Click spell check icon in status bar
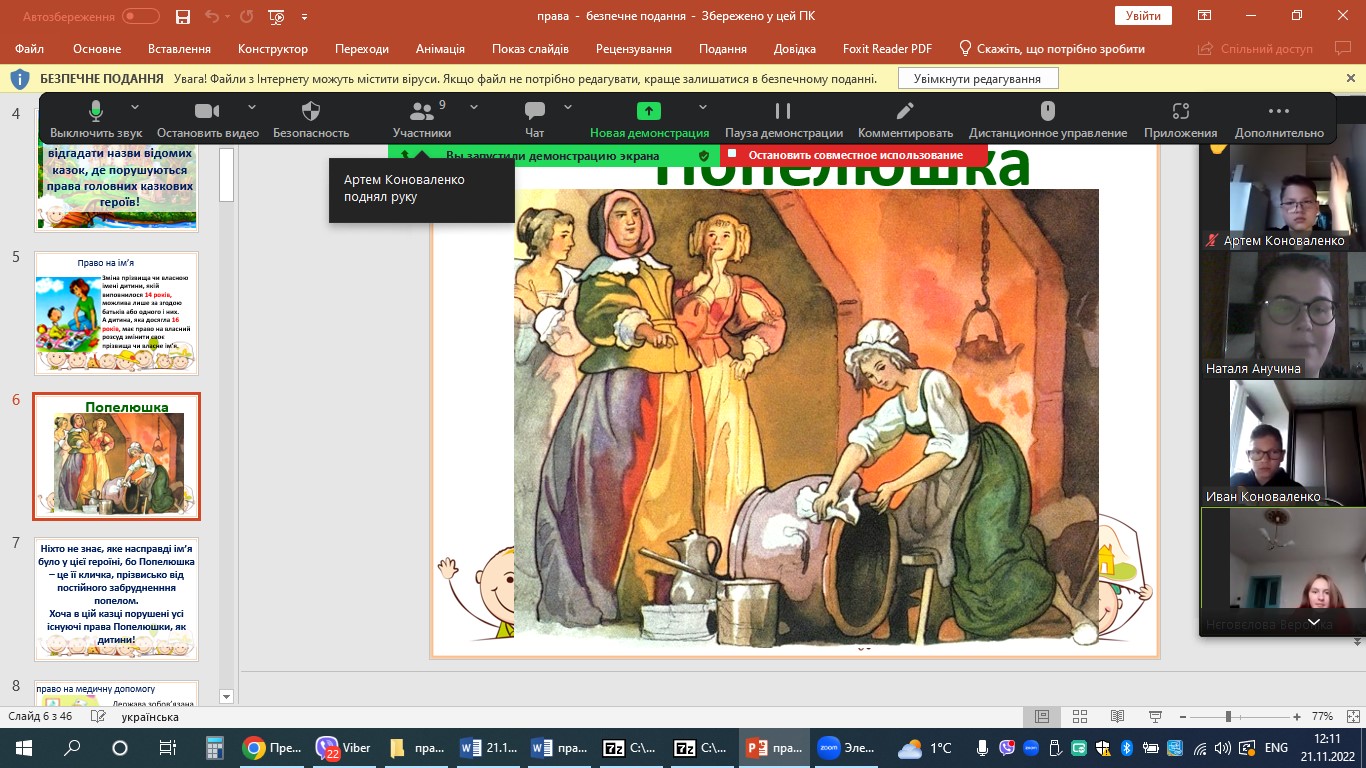Image resolution: width=1366 pixels, height=768 pixels. 98,717
